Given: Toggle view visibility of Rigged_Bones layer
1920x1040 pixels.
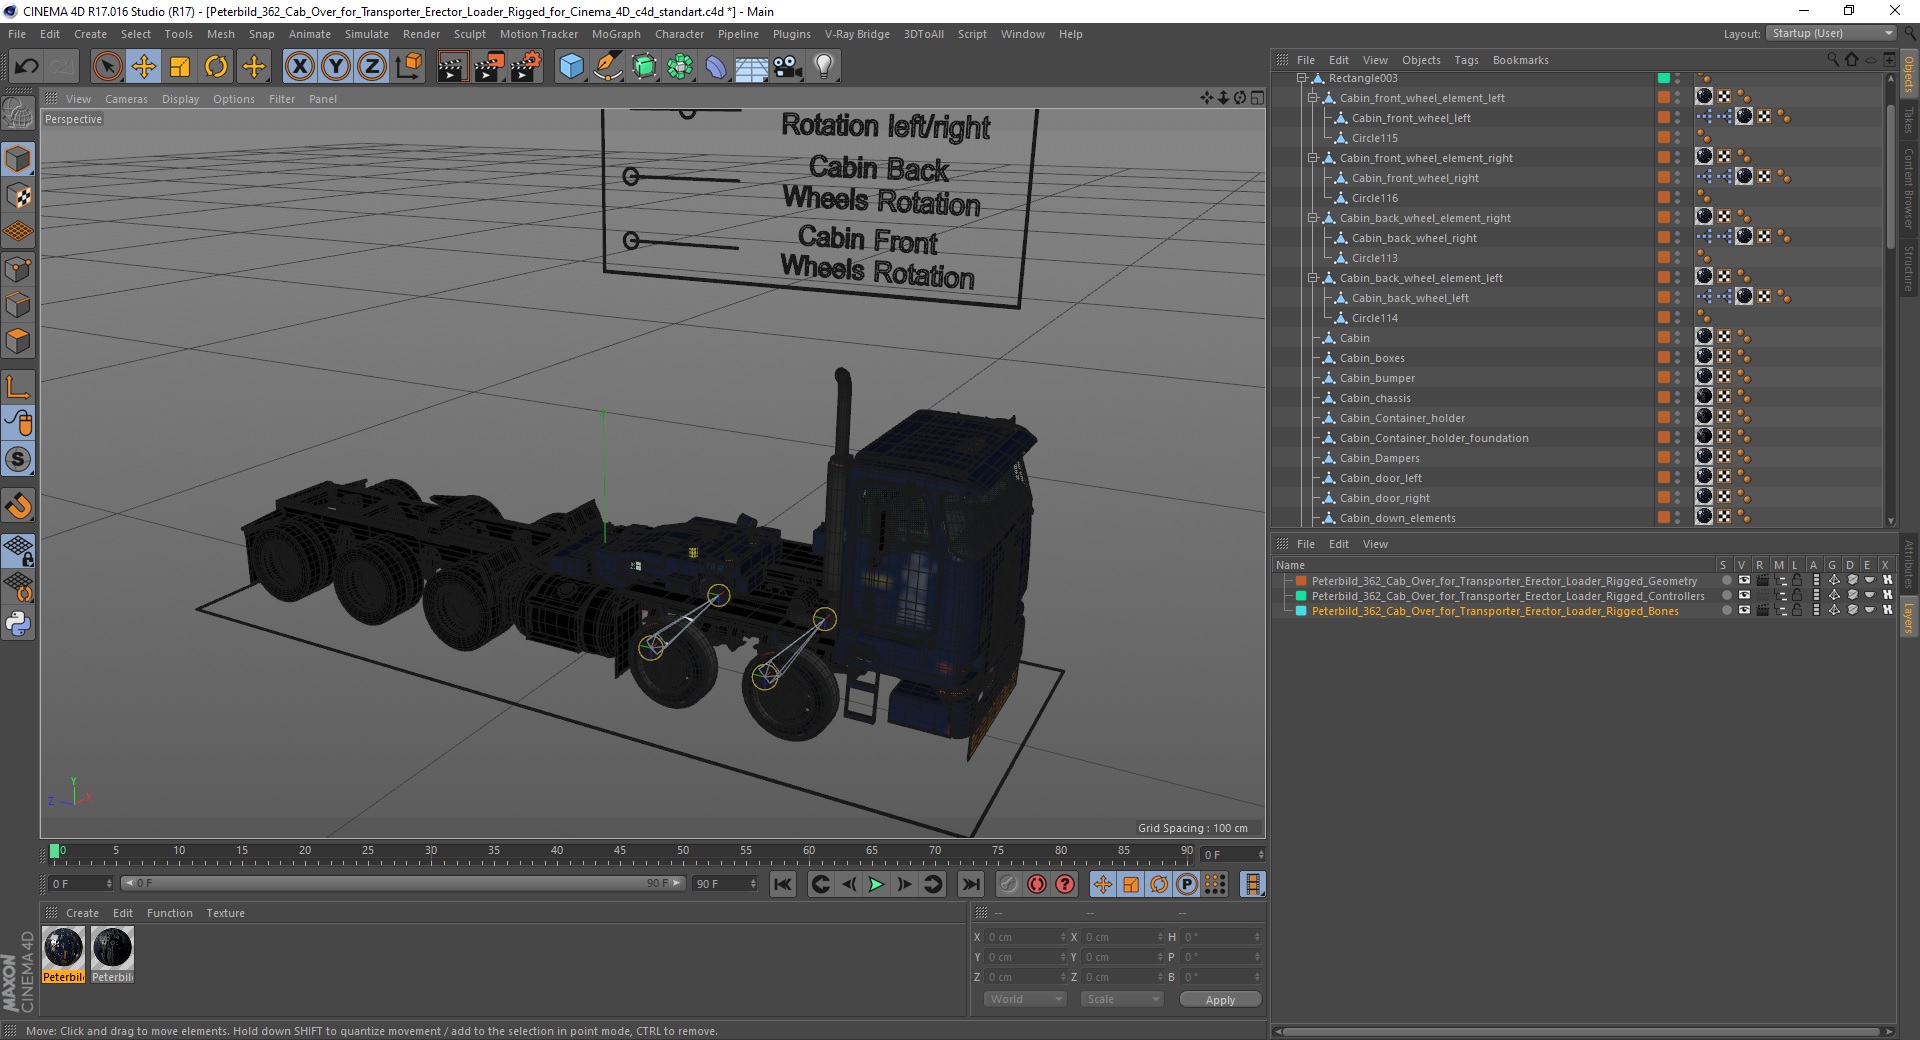Looking at the screenshot, I should click(1744, 611).
